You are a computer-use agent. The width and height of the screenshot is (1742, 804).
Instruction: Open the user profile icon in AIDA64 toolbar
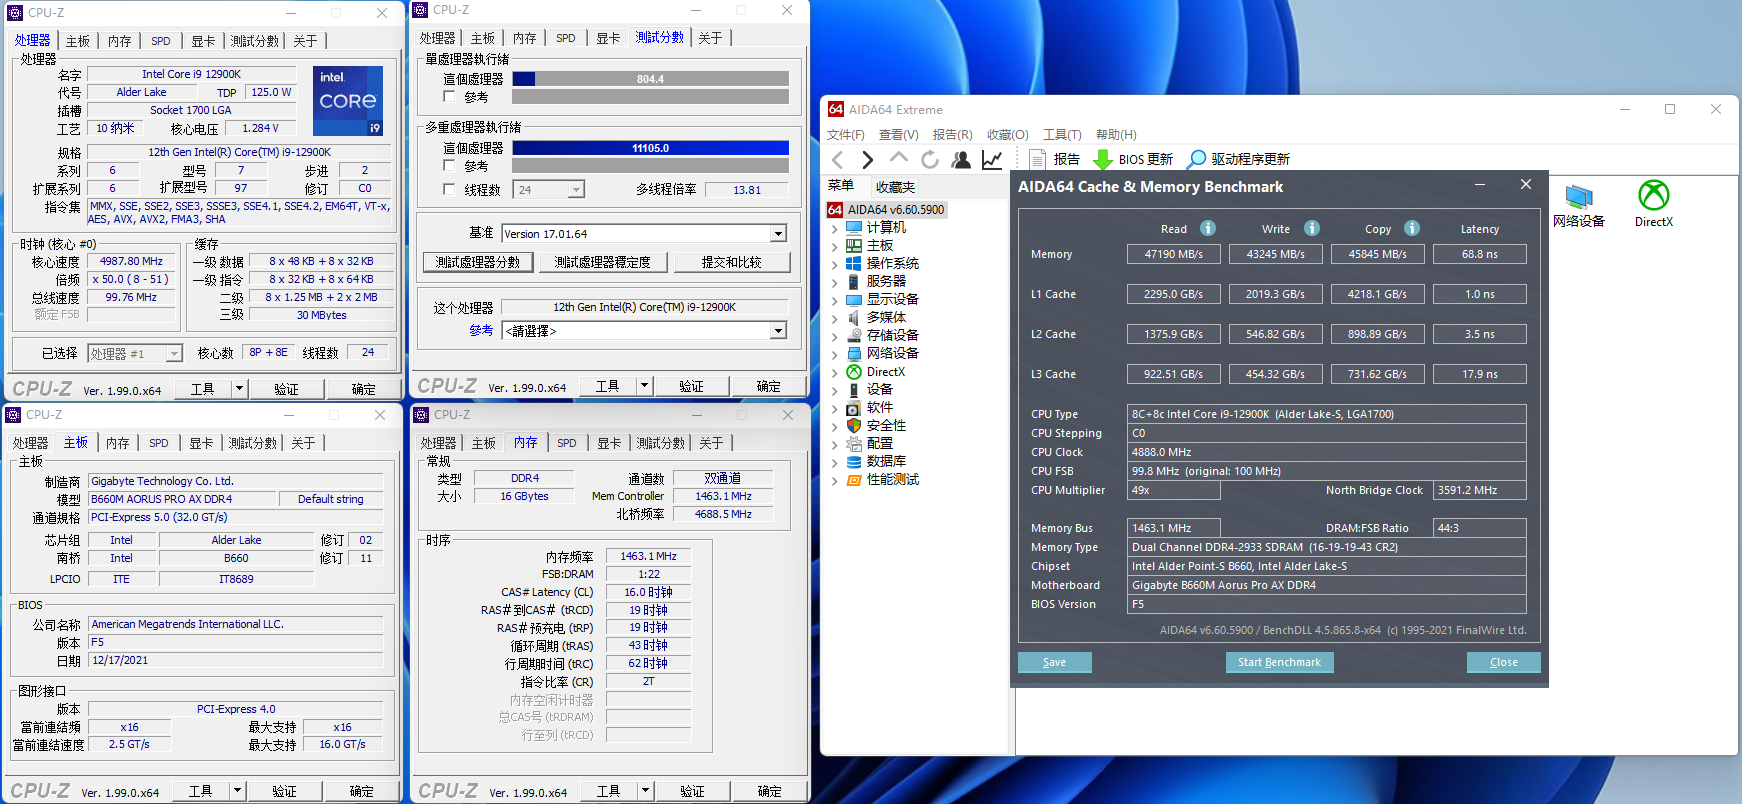(961, 159)
